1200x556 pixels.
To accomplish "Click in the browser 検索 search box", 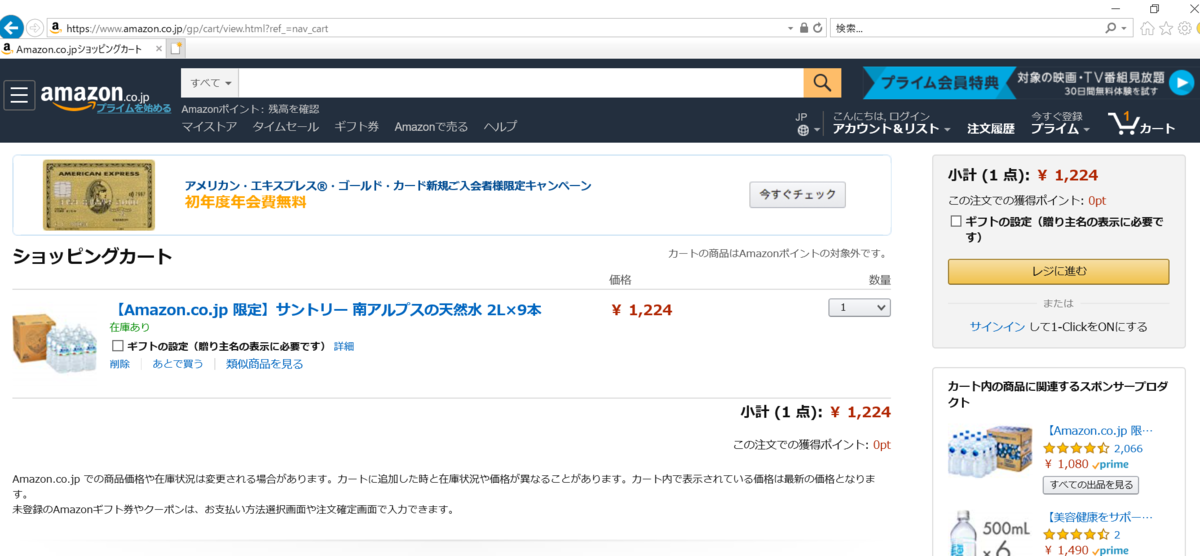I will (x=967, y=28).
